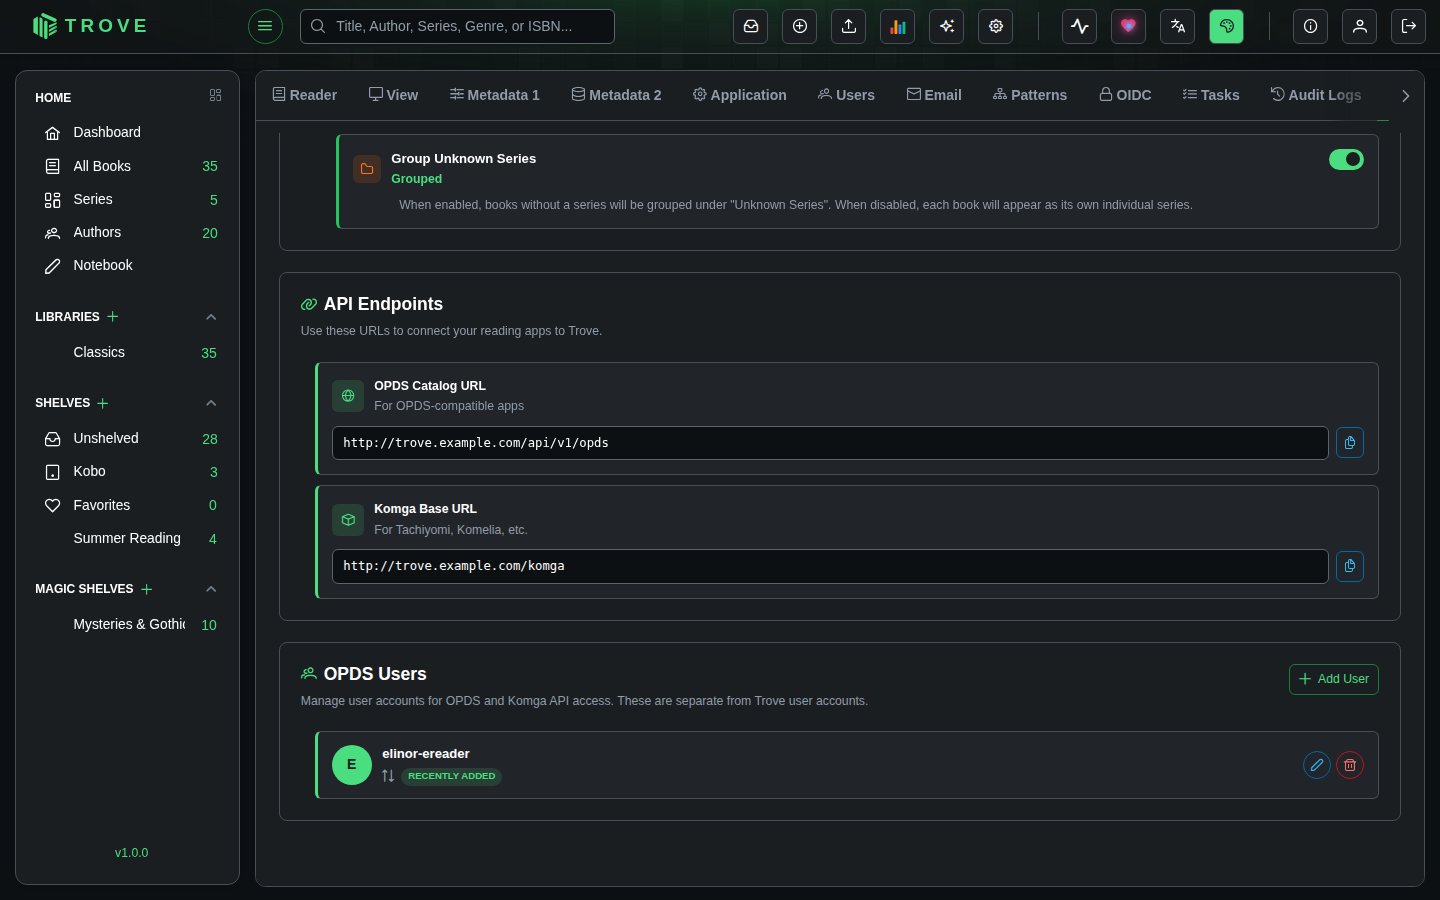Open the Mysteries & Gothic magic shelf
The image size is (1440, 900).
pos(127,624)
